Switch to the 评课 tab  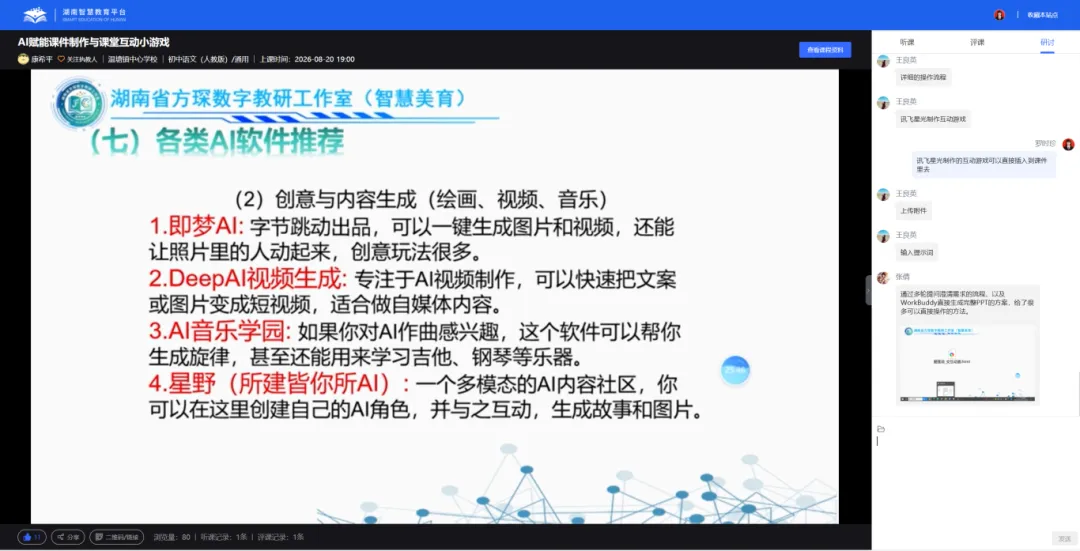pyautogui.click(x=977, y=42)
